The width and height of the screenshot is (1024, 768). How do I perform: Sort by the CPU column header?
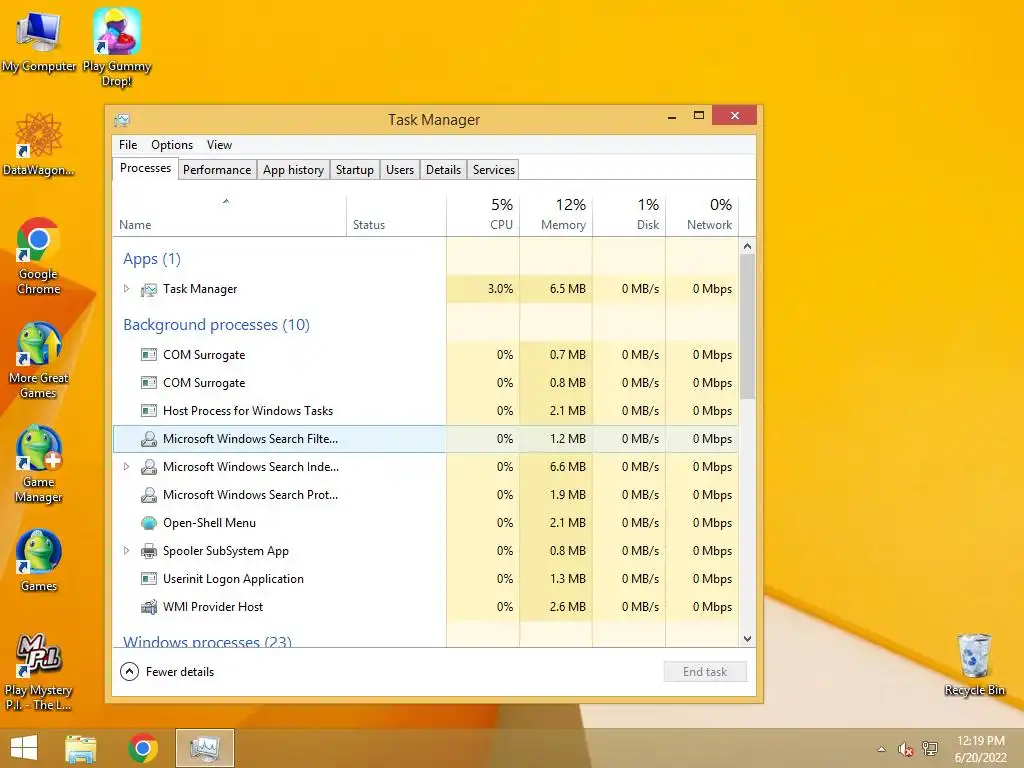483,216
